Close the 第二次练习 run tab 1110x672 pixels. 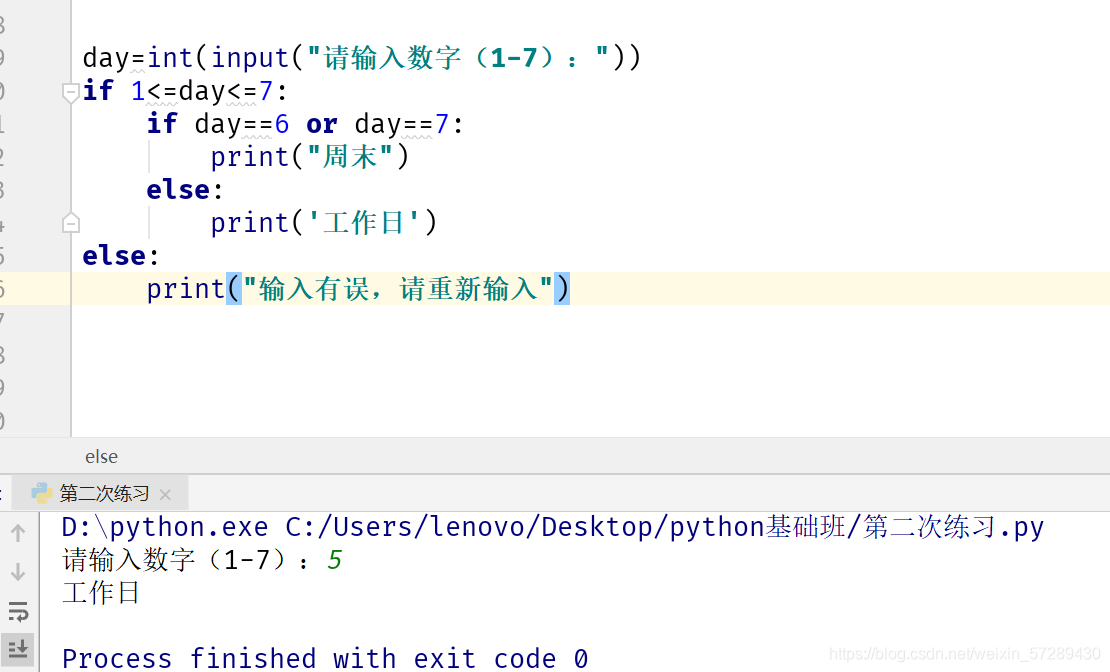pyautogui.click(x=166, y=494)
